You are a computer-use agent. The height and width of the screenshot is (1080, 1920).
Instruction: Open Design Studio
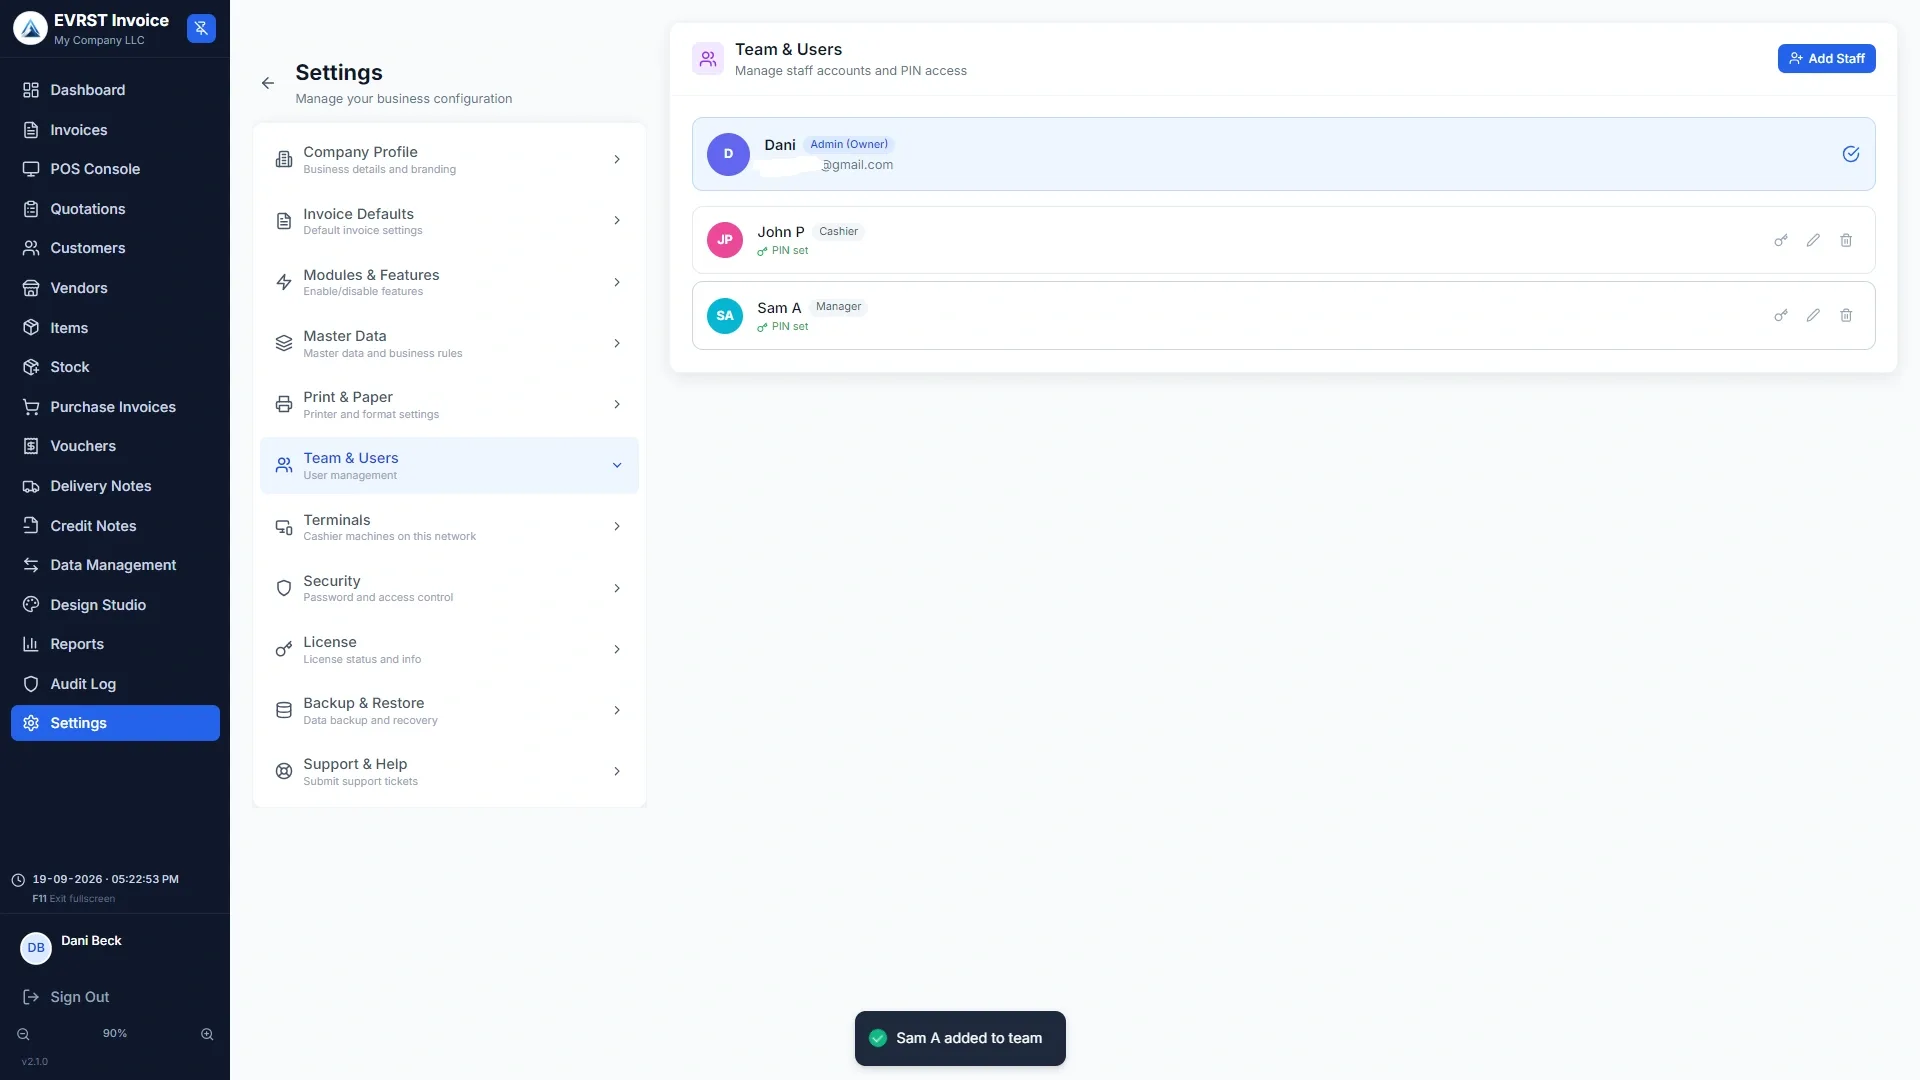(115, 605)
